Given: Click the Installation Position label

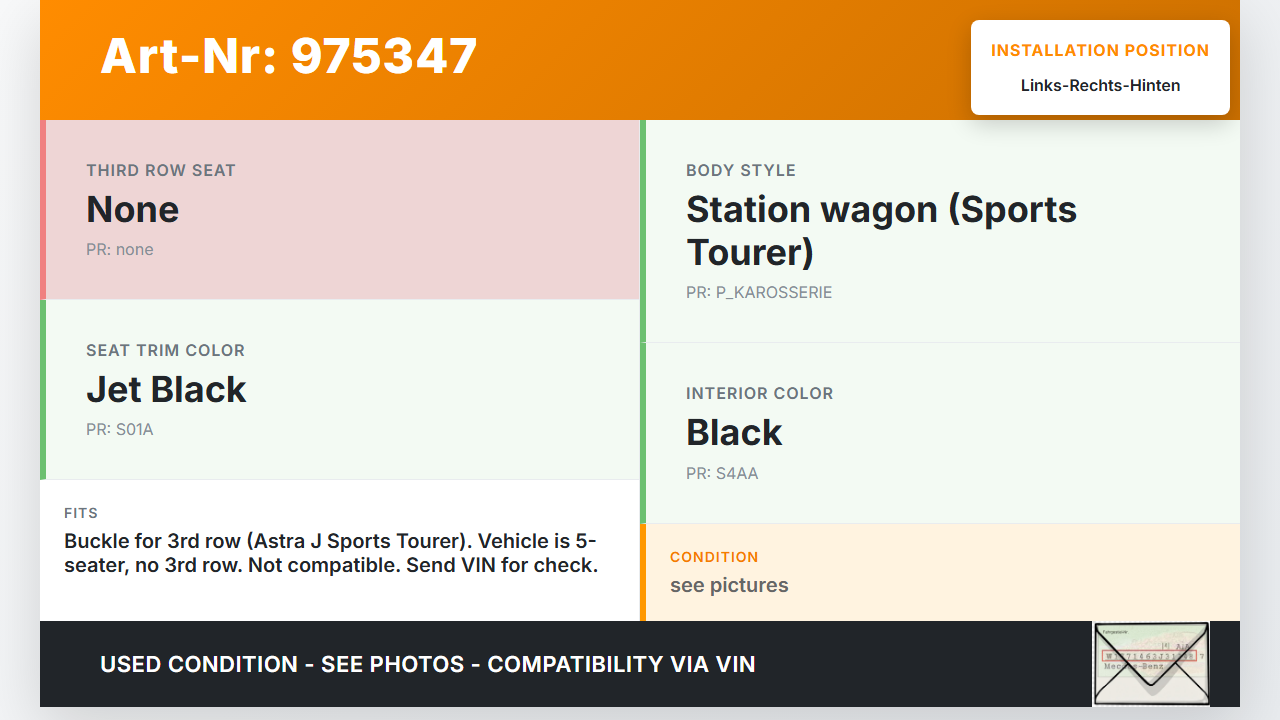Looking at the screenshot, I should tap(1100, 50).
